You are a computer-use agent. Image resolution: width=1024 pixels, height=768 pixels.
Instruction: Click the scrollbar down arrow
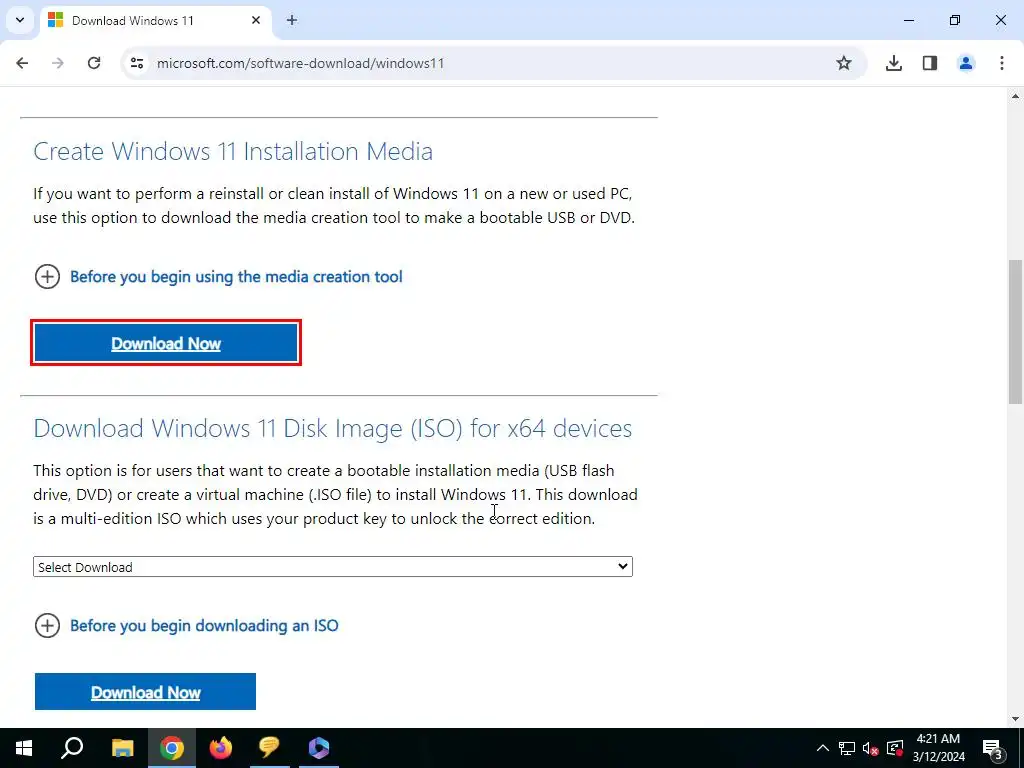coord(1015,719)
